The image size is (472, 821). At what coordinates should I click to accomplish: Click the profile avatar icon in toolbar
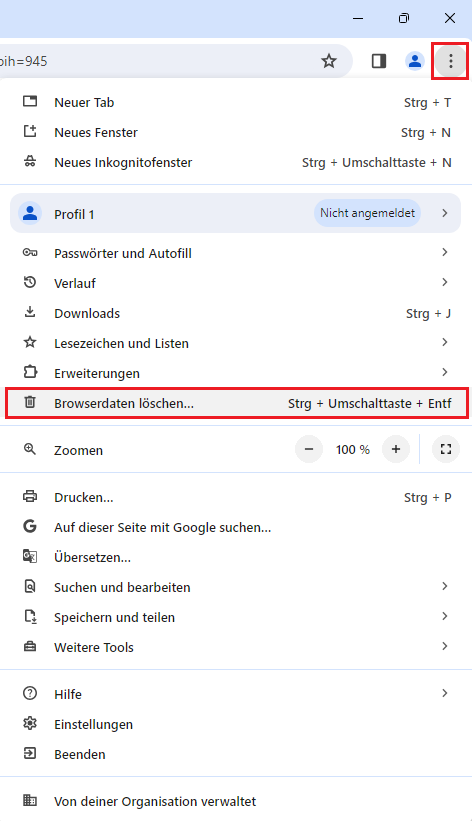coord(414,61)
